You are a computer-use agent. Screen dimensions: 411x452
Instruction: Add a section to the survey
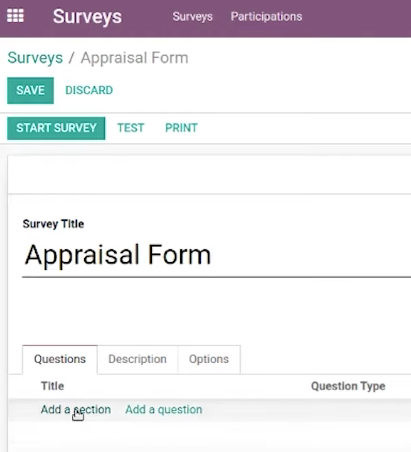click(x=76, y=409)
